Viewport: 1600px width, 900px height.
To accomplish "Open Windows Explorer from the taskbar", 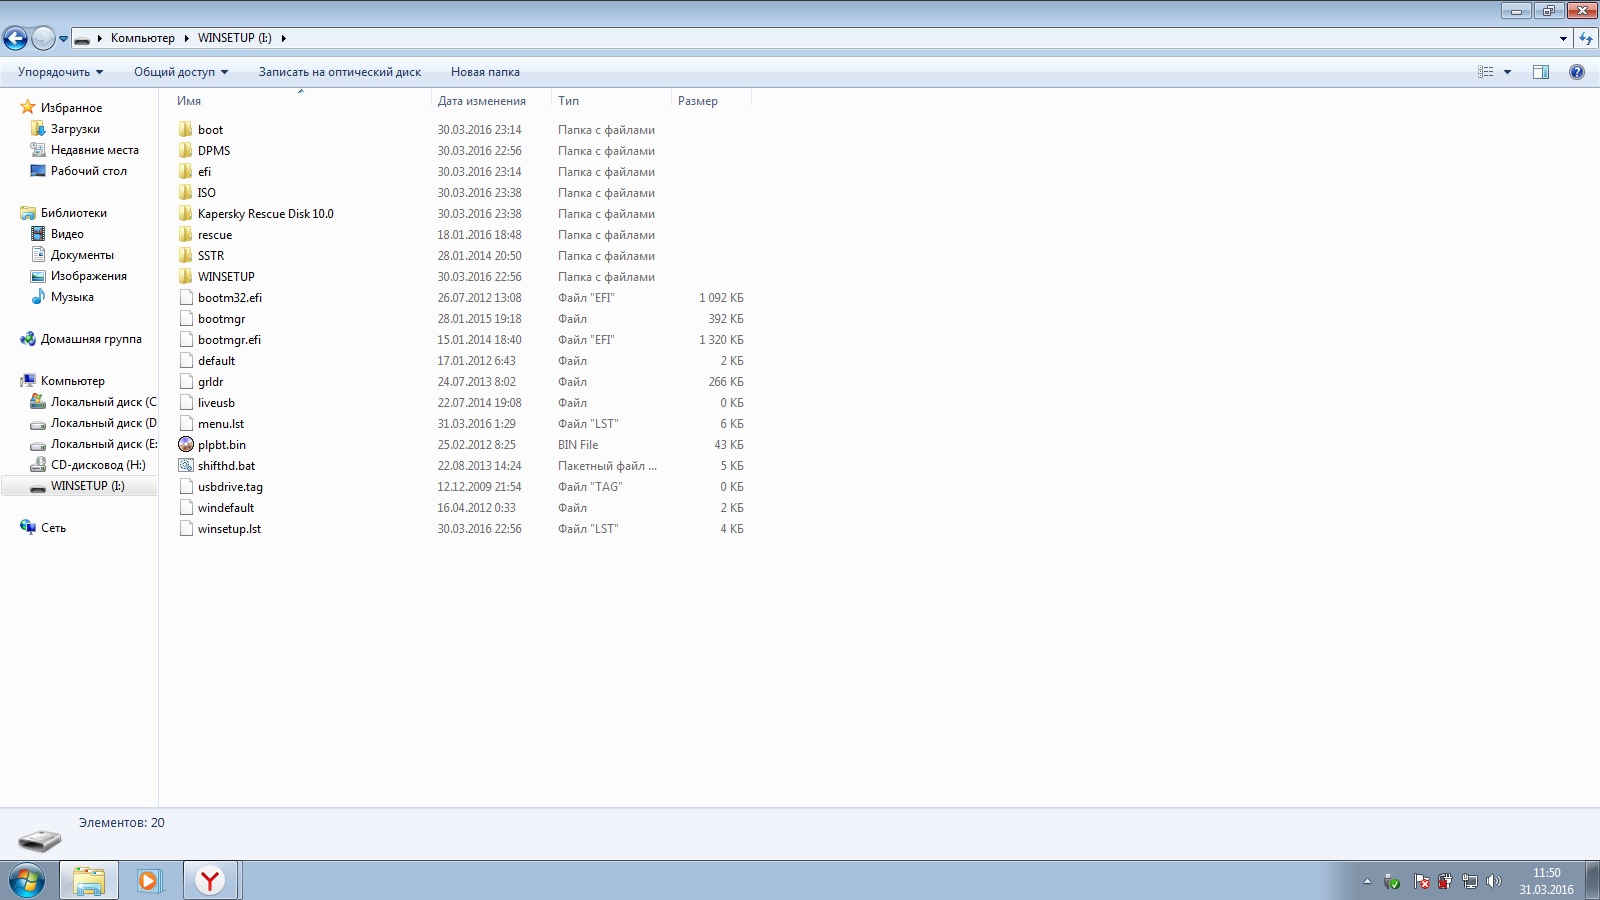I will pyautogui.click(x=89, y=880).
